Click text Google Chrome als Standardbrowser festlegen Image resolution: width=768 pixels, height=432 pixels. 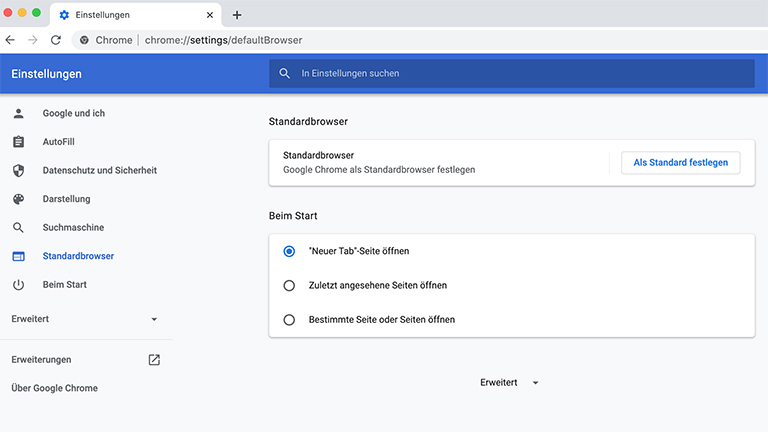379,169
